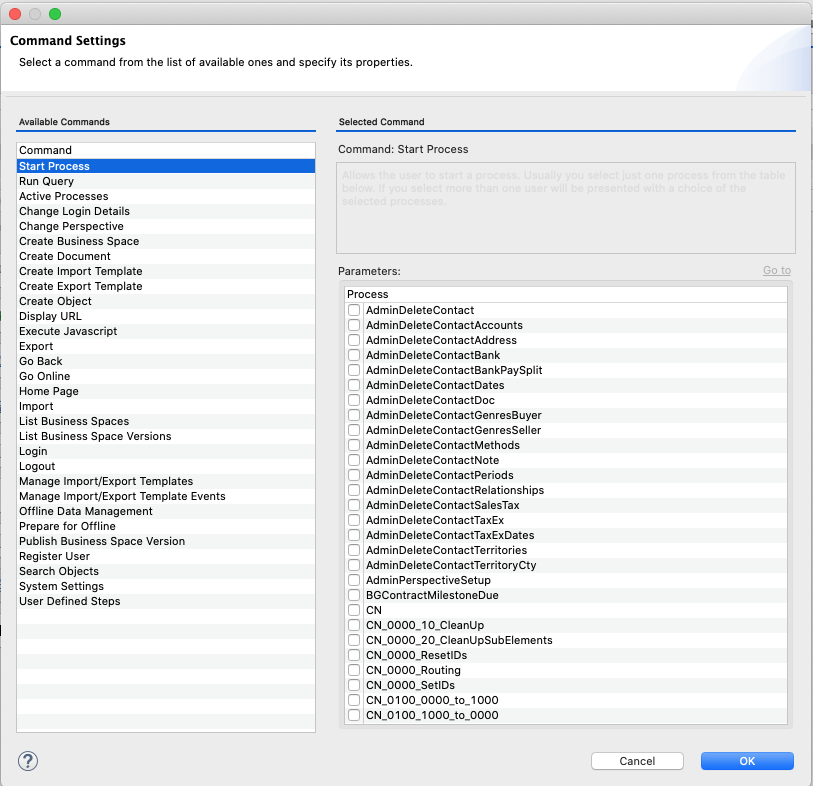Select the CN_0000_Routing checkbox
813x786 pixels.
(x=354, y=670)
